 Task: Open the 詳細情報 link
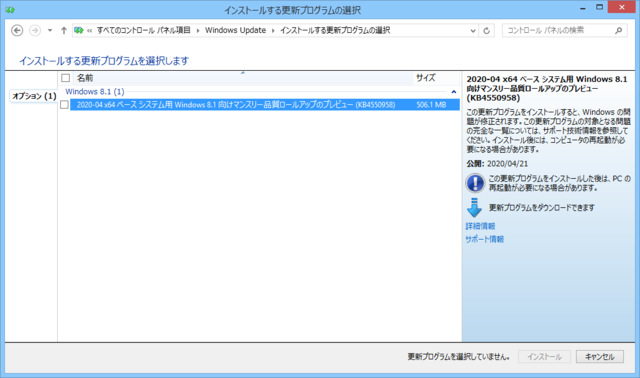pos(480,226)
